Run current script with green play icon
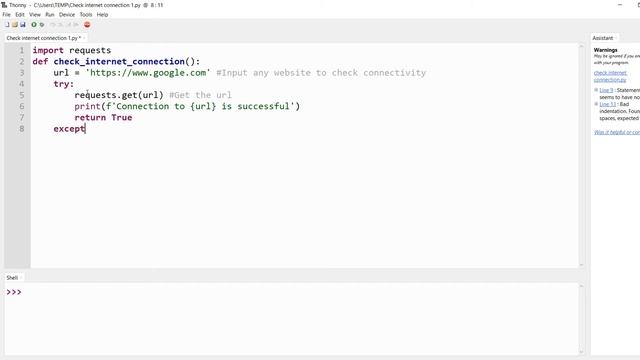 click(x=34, y=24)
